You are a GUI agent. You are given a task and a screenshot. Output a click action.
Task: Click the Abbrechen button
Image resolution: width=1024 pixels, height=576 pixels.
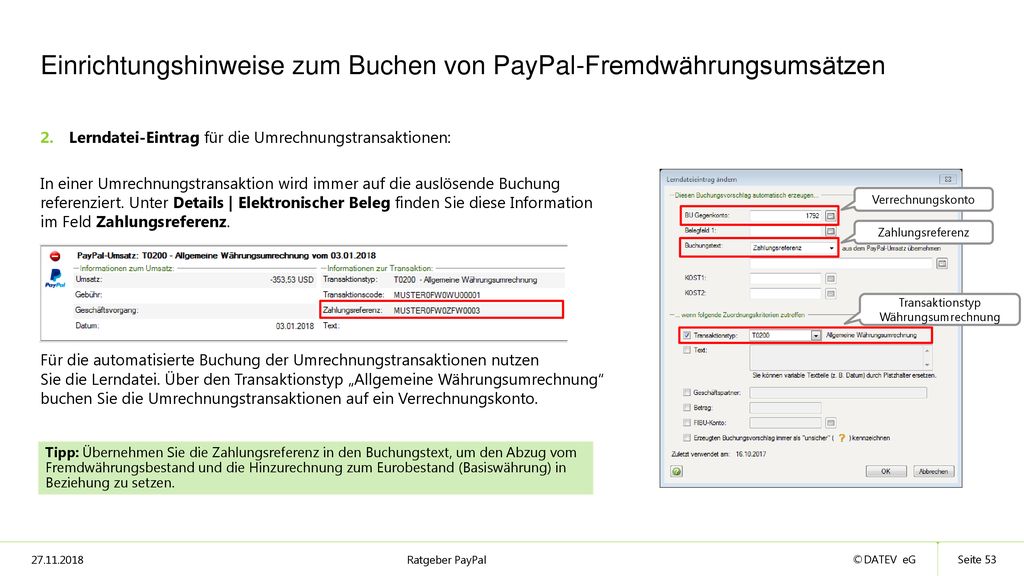(x=933, y=471)
